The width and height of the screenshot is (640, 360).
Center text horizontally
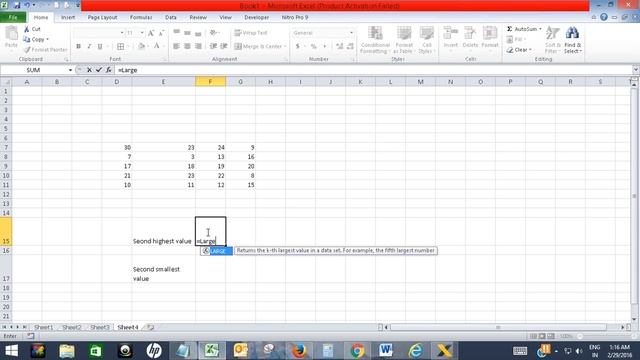click(x=187, y=47)
